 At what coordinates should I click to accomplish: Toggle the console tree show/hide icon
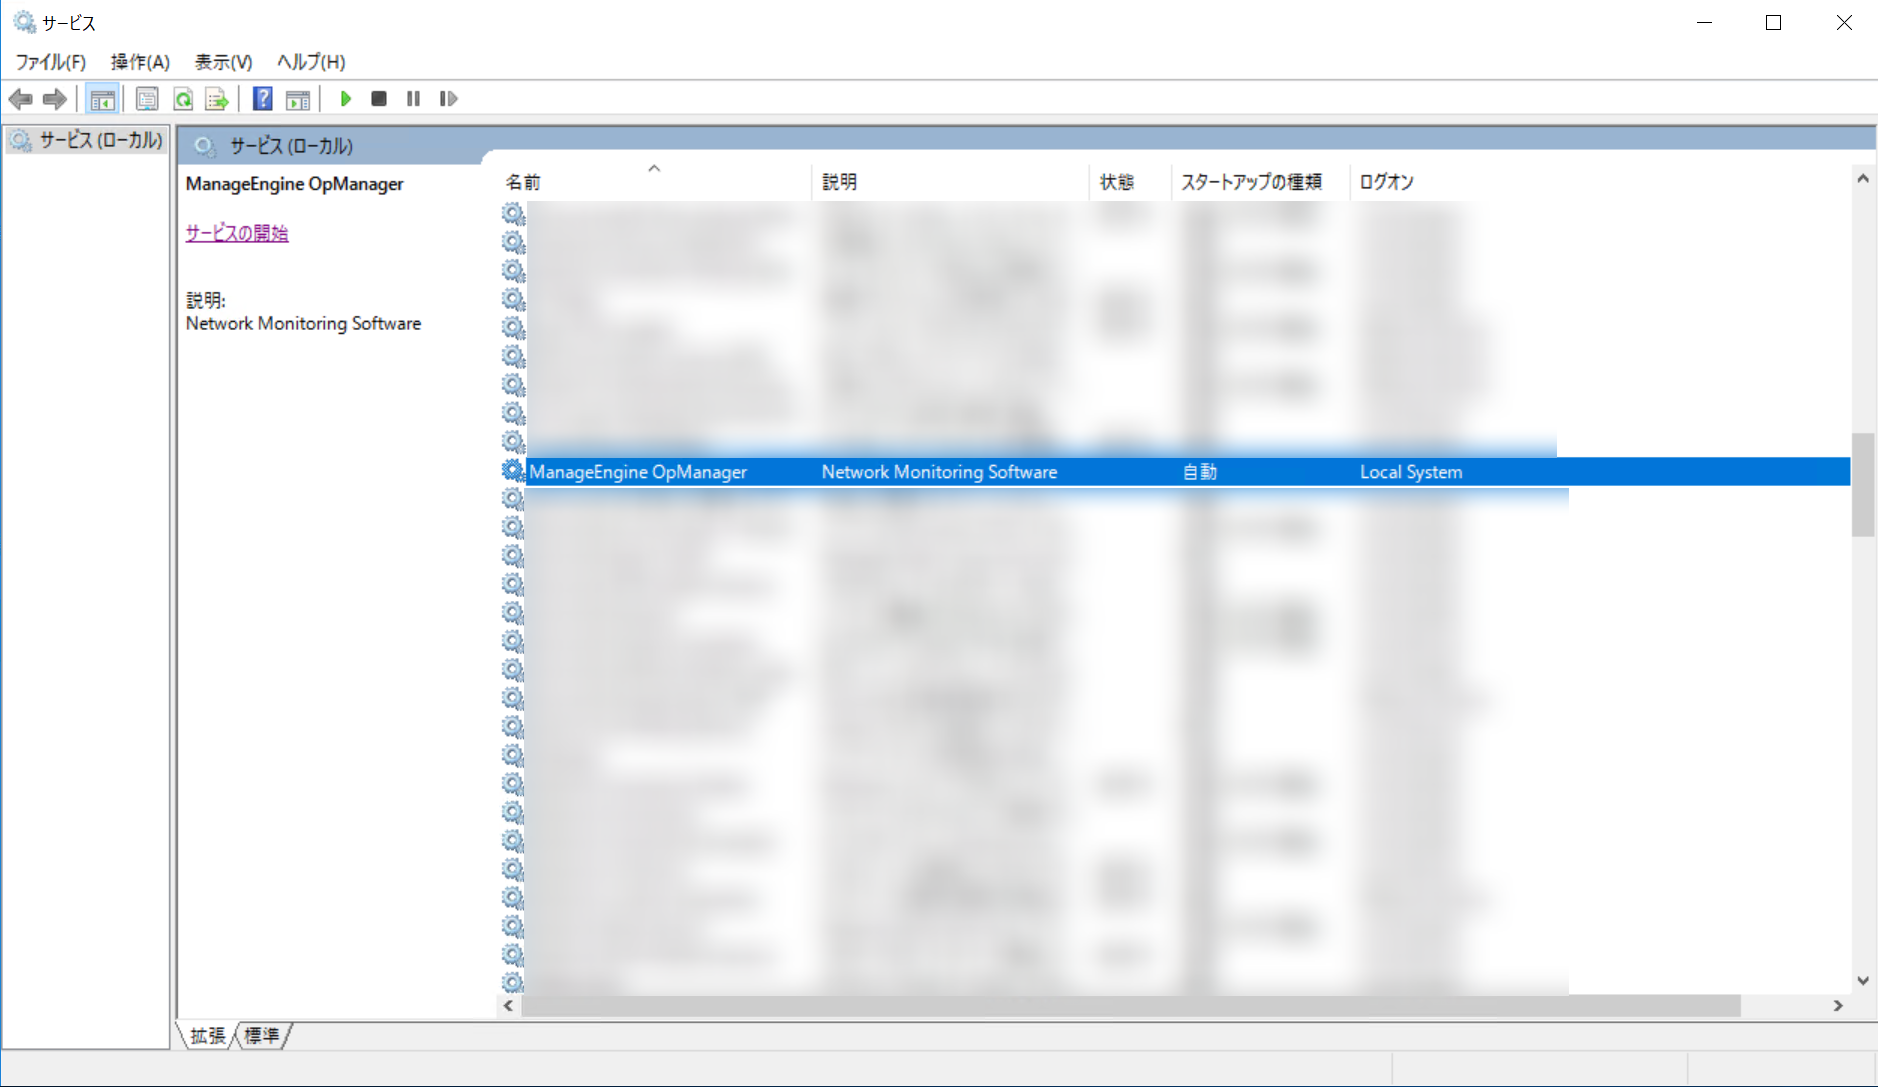(x=102, y=99)
